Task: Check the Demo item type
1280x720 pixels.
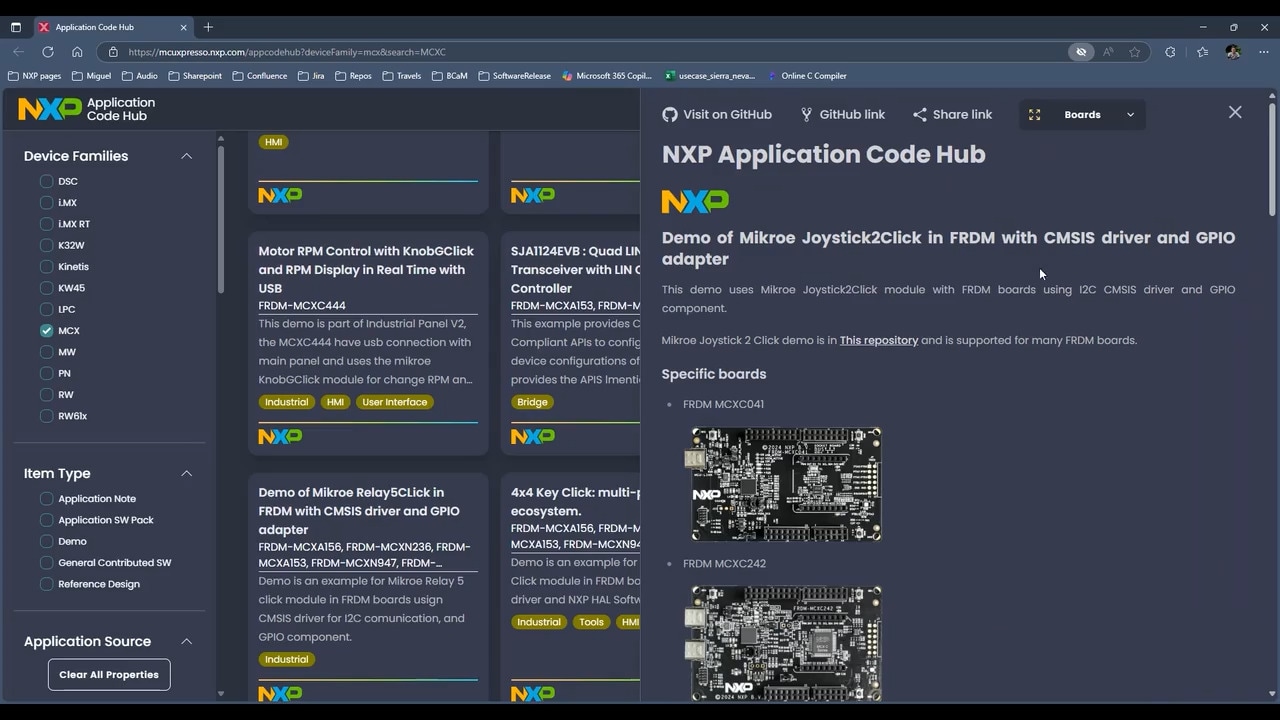Action: [46, 541]
